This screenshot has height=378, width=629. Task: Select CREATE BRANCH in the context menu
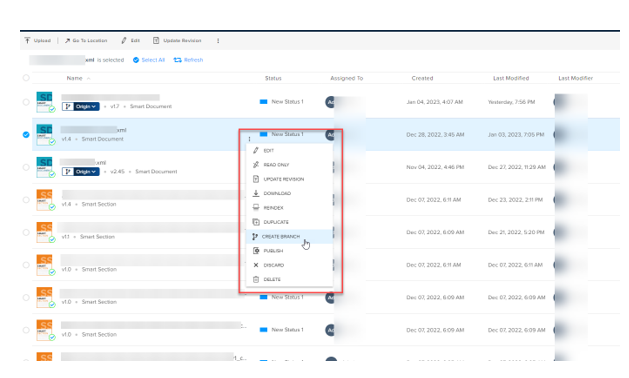tap(289, 236)
